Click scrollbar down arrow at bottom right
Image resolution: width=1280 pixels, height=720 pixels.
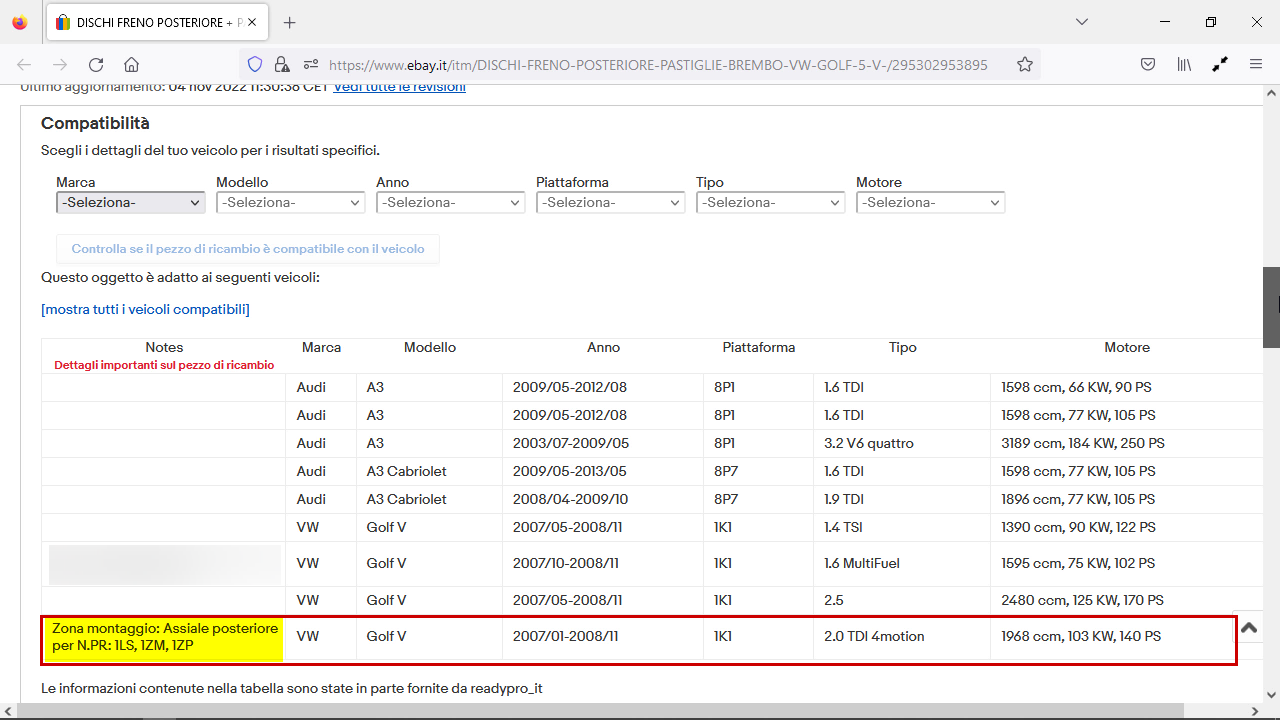1271,694
